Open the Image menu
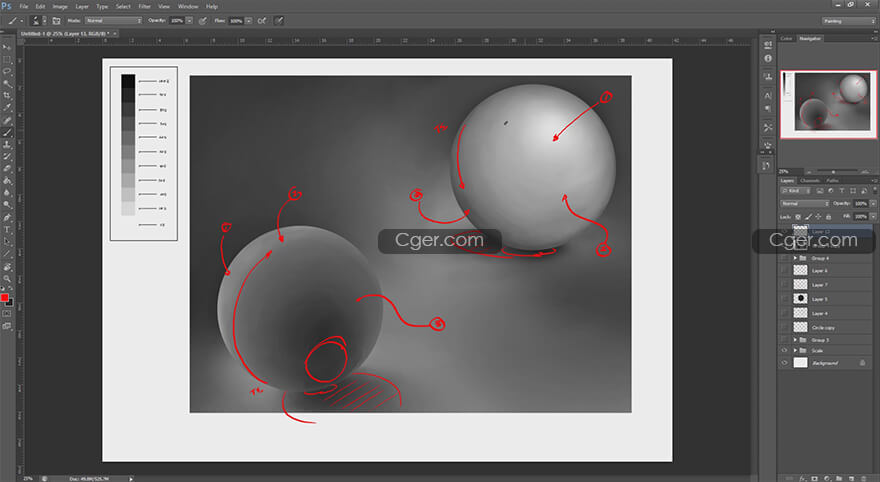Viewport: 880px width, 482px height. [60, 6]
